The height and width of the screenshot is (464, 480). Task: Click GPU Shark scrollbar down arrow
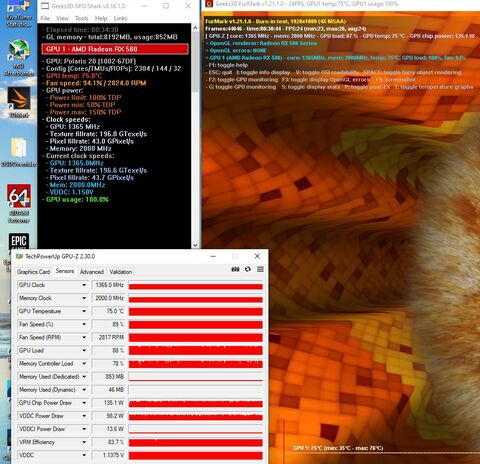(195, 245)
